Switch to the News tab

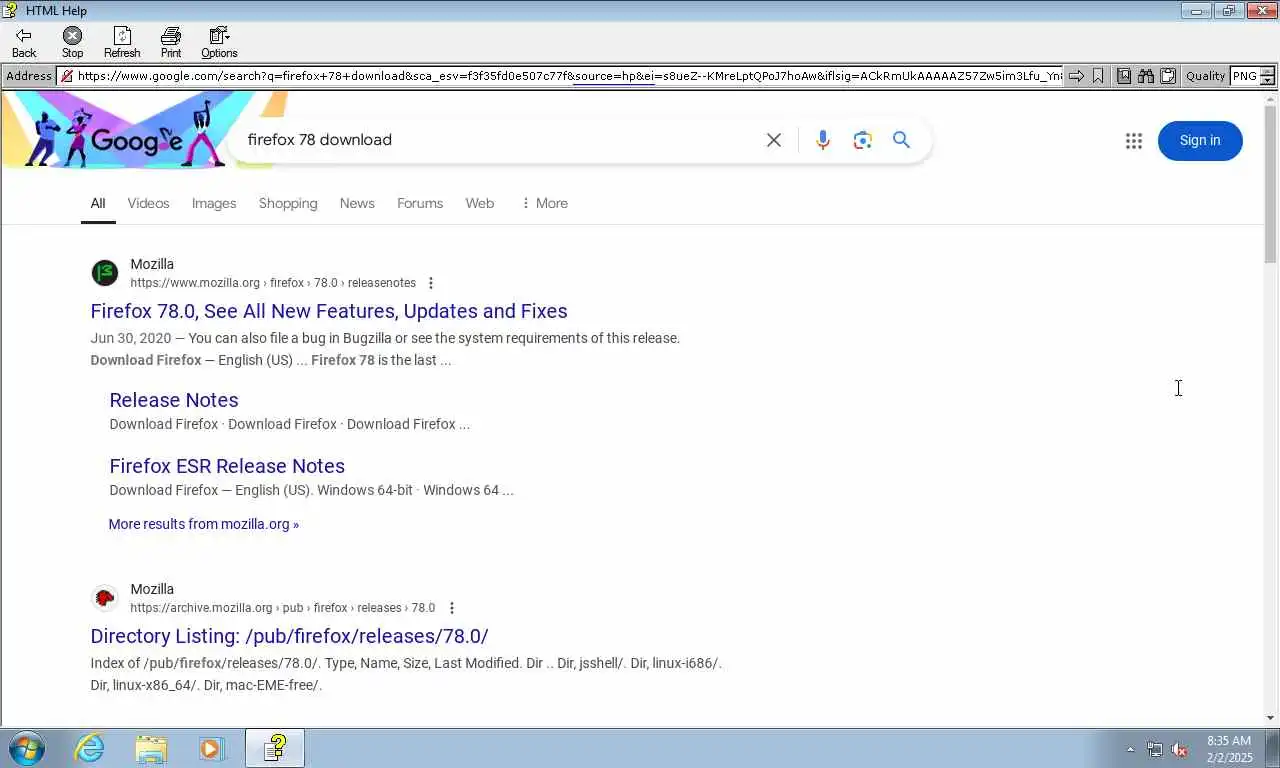(x=357, y=204)
